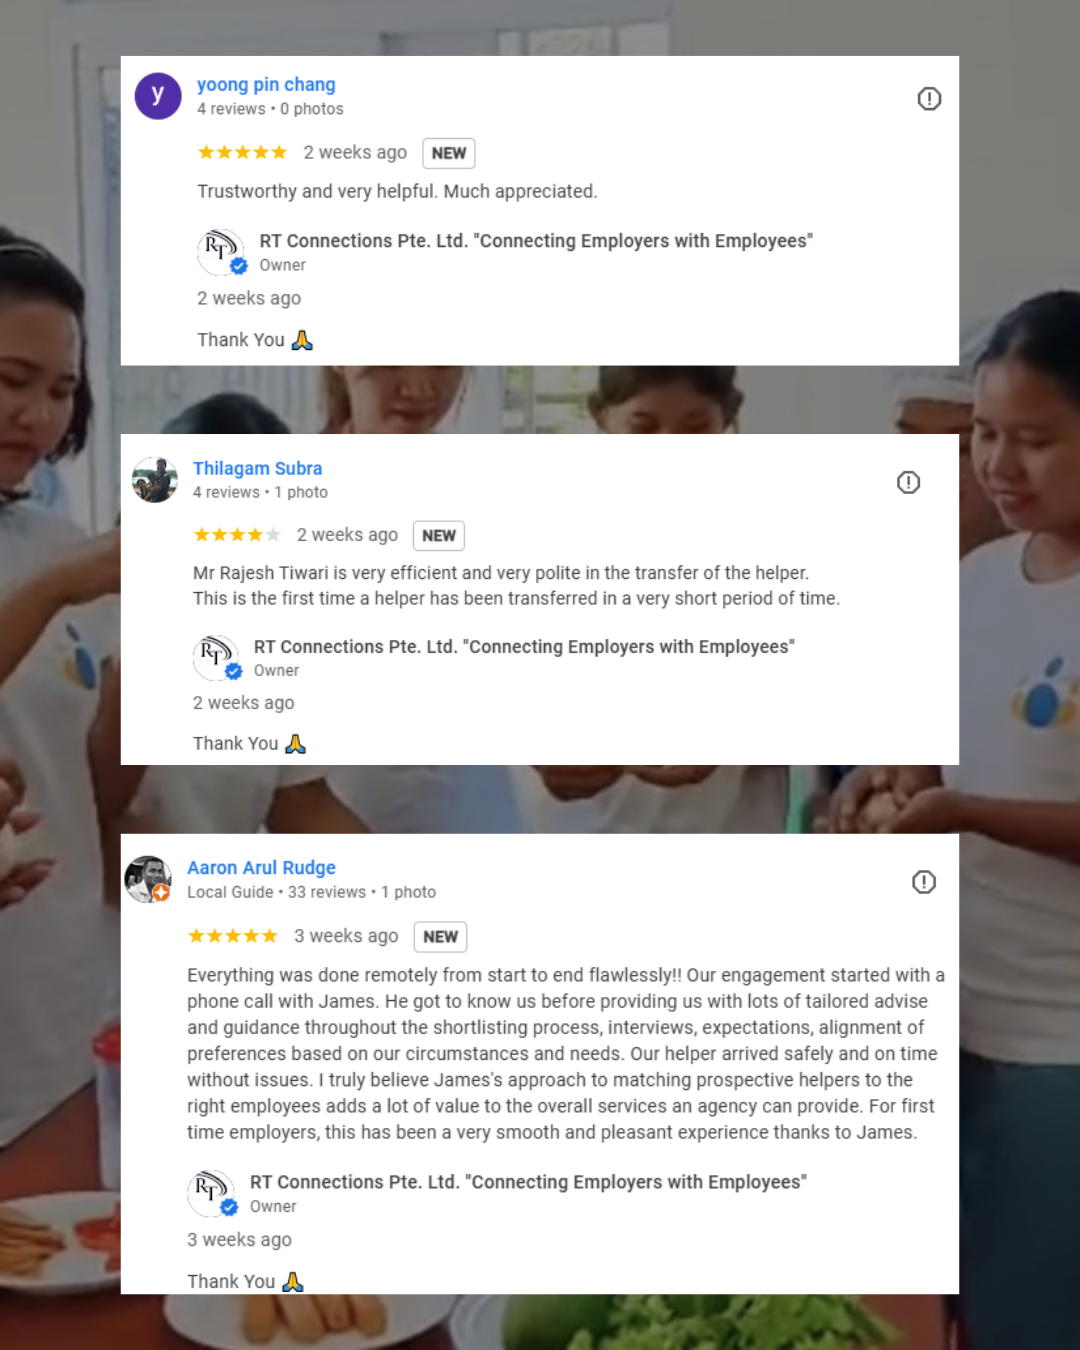Image resolution: width=1080 pixels, height=1350 pixels.
Task: Select the four-star rating on Thilagam Subra's review
Action: 237,535
